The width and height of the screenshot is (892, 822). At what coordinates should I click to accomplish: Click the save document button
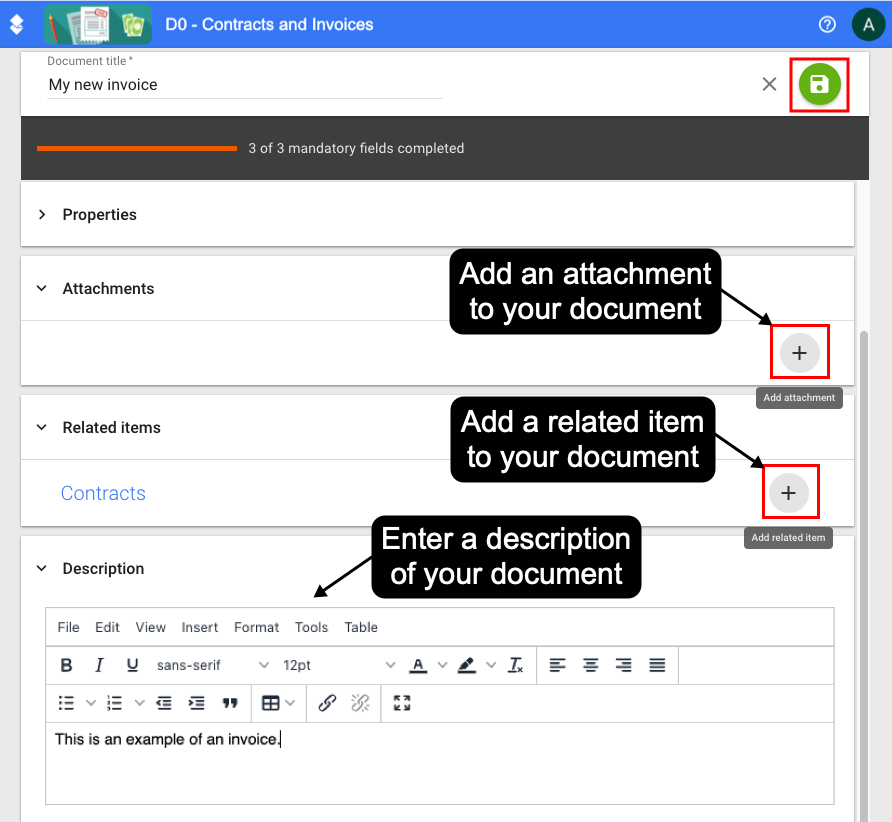tap(819, 84)
